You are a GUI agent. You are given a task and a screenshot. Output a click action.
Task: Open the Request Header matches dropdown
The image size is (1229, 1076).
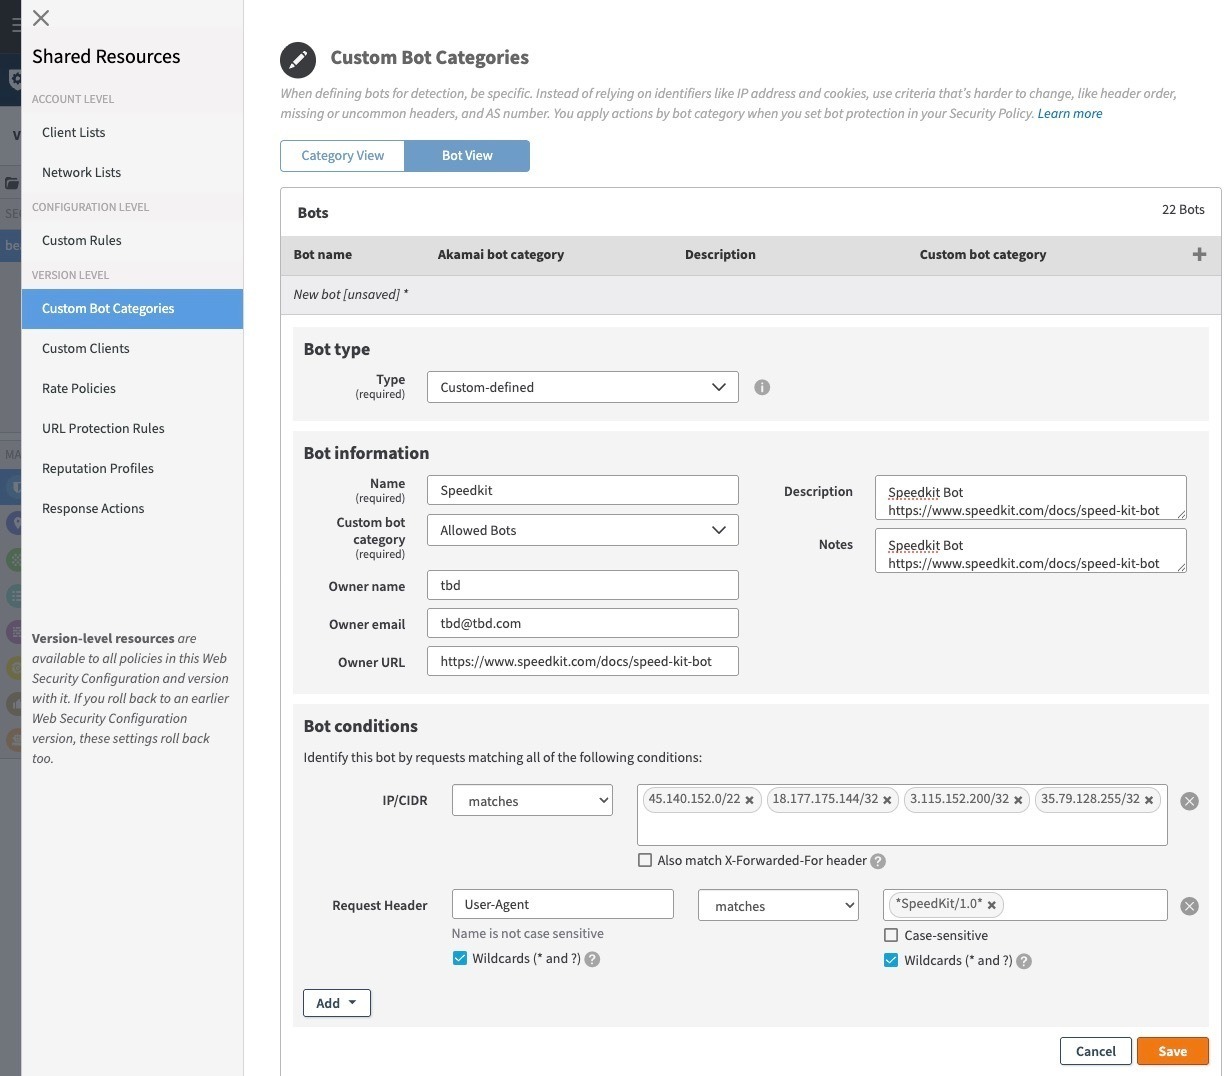[778, 905]
